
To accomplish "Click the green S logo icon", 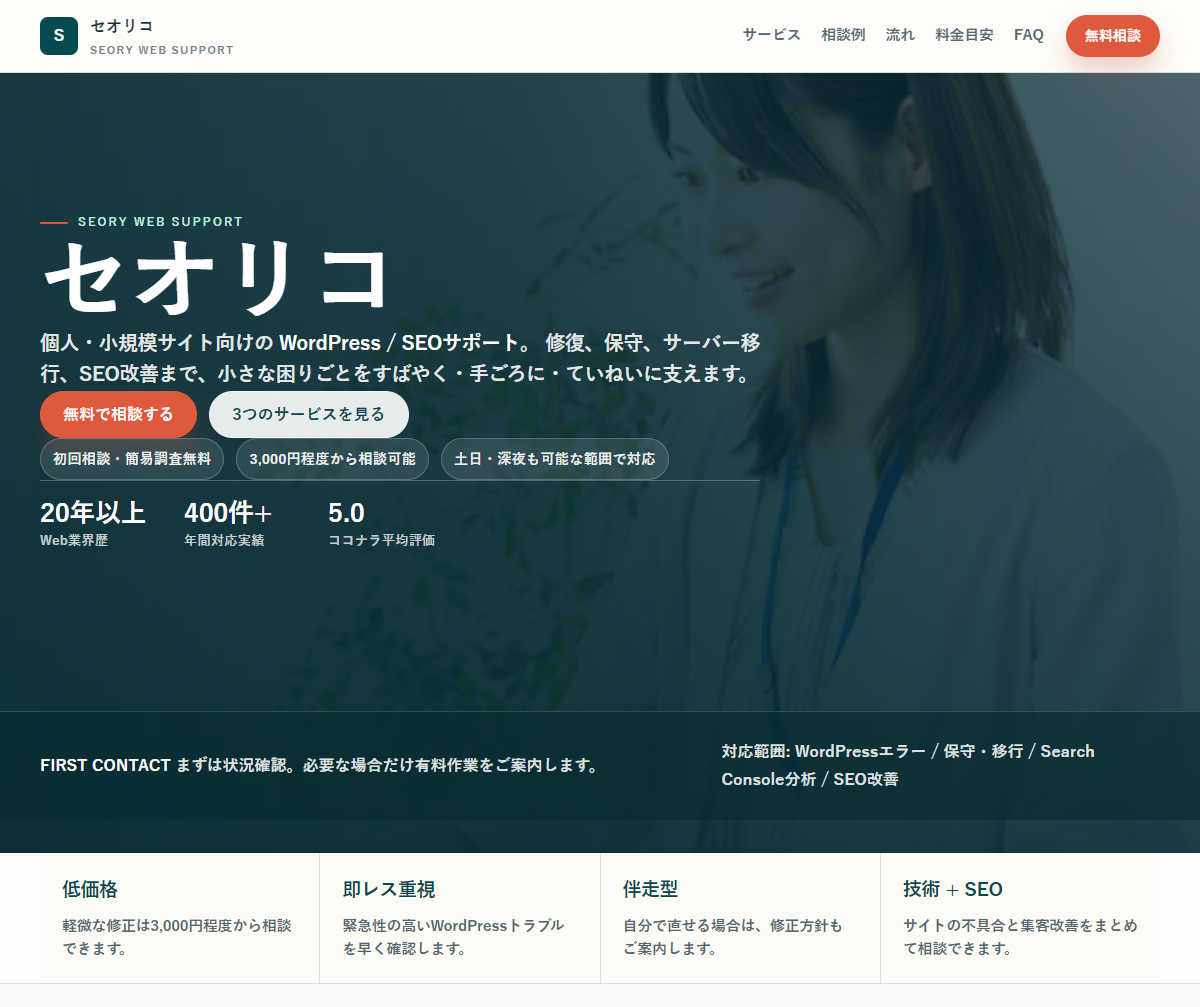I will [59, 36].
